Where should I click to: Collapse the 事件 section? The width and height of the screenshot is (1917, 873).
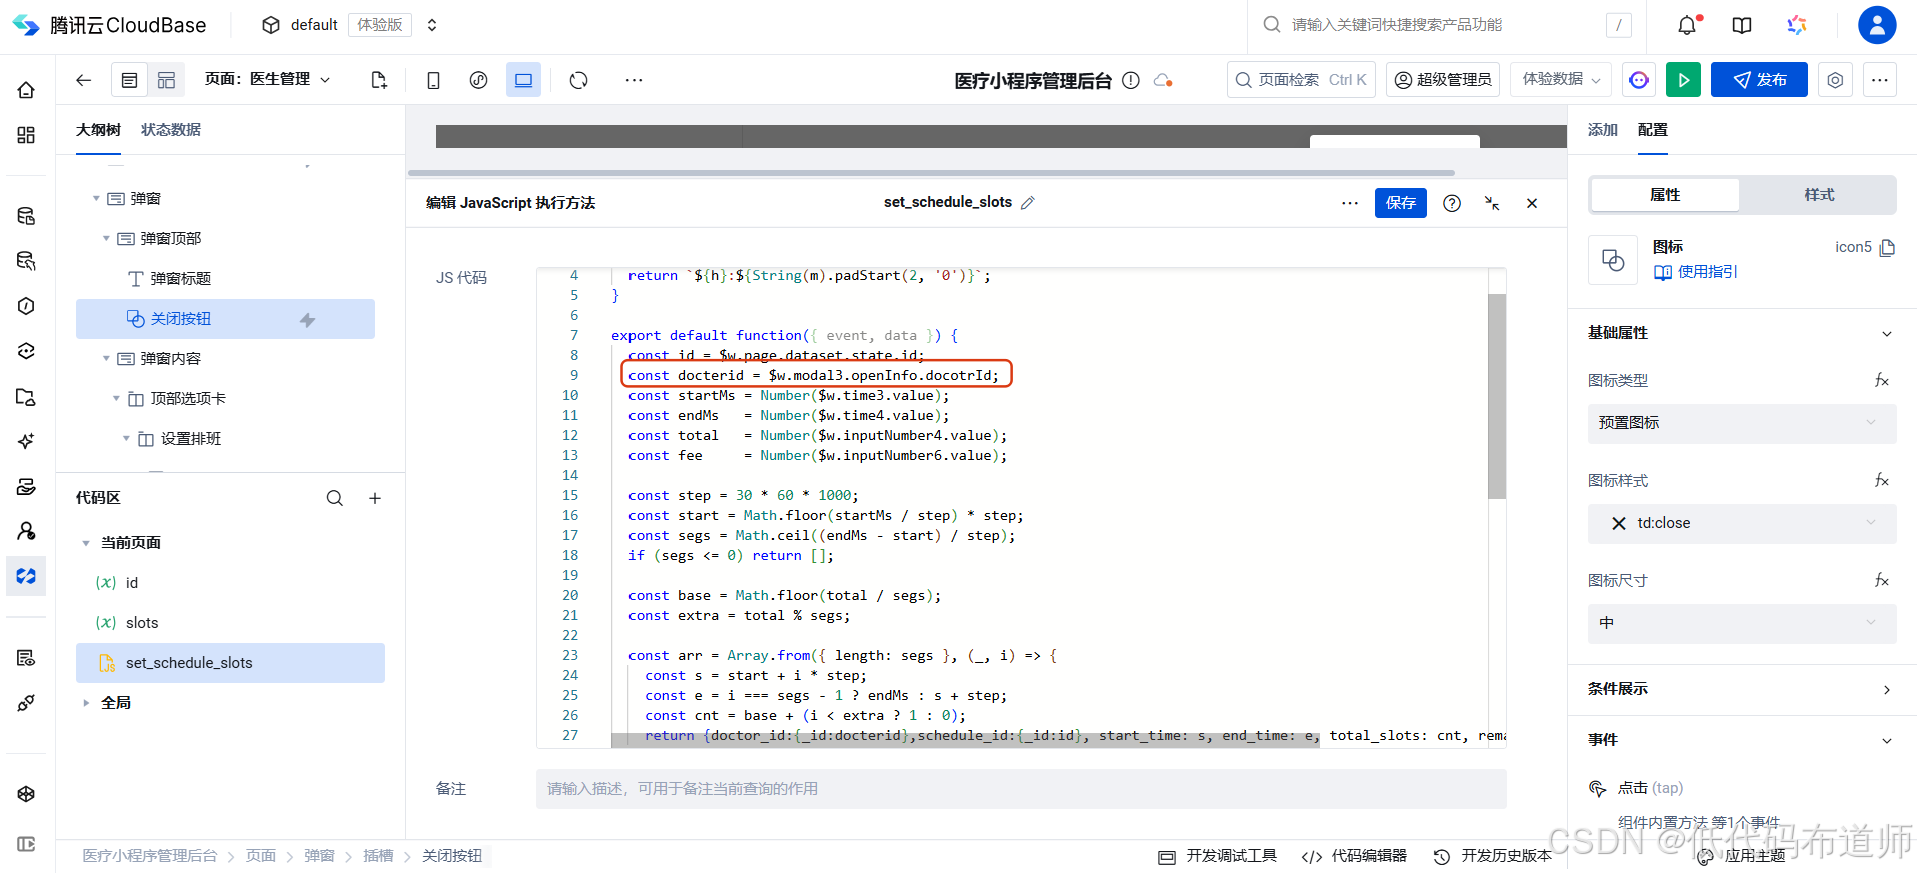[1886, 741]
